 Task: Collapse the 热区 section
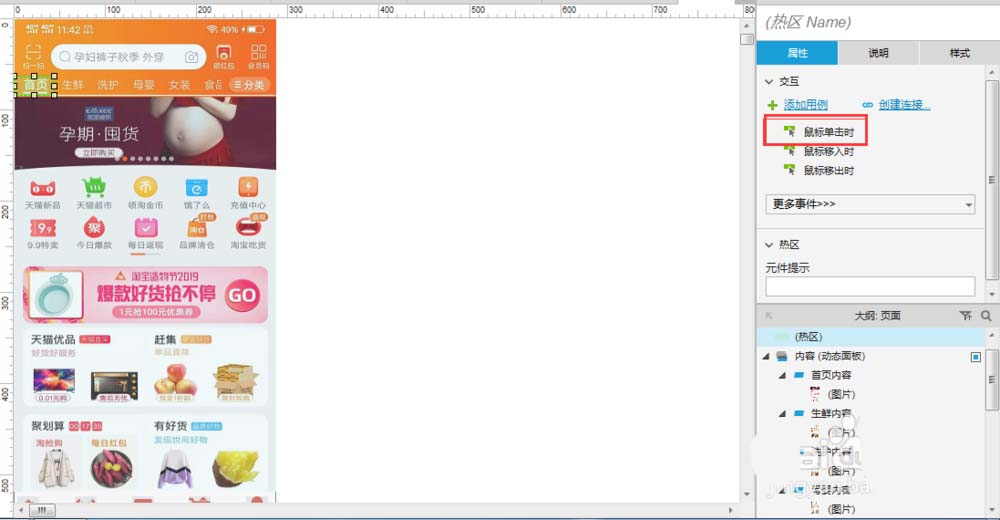pyautogui.click(x=769, y=244)
